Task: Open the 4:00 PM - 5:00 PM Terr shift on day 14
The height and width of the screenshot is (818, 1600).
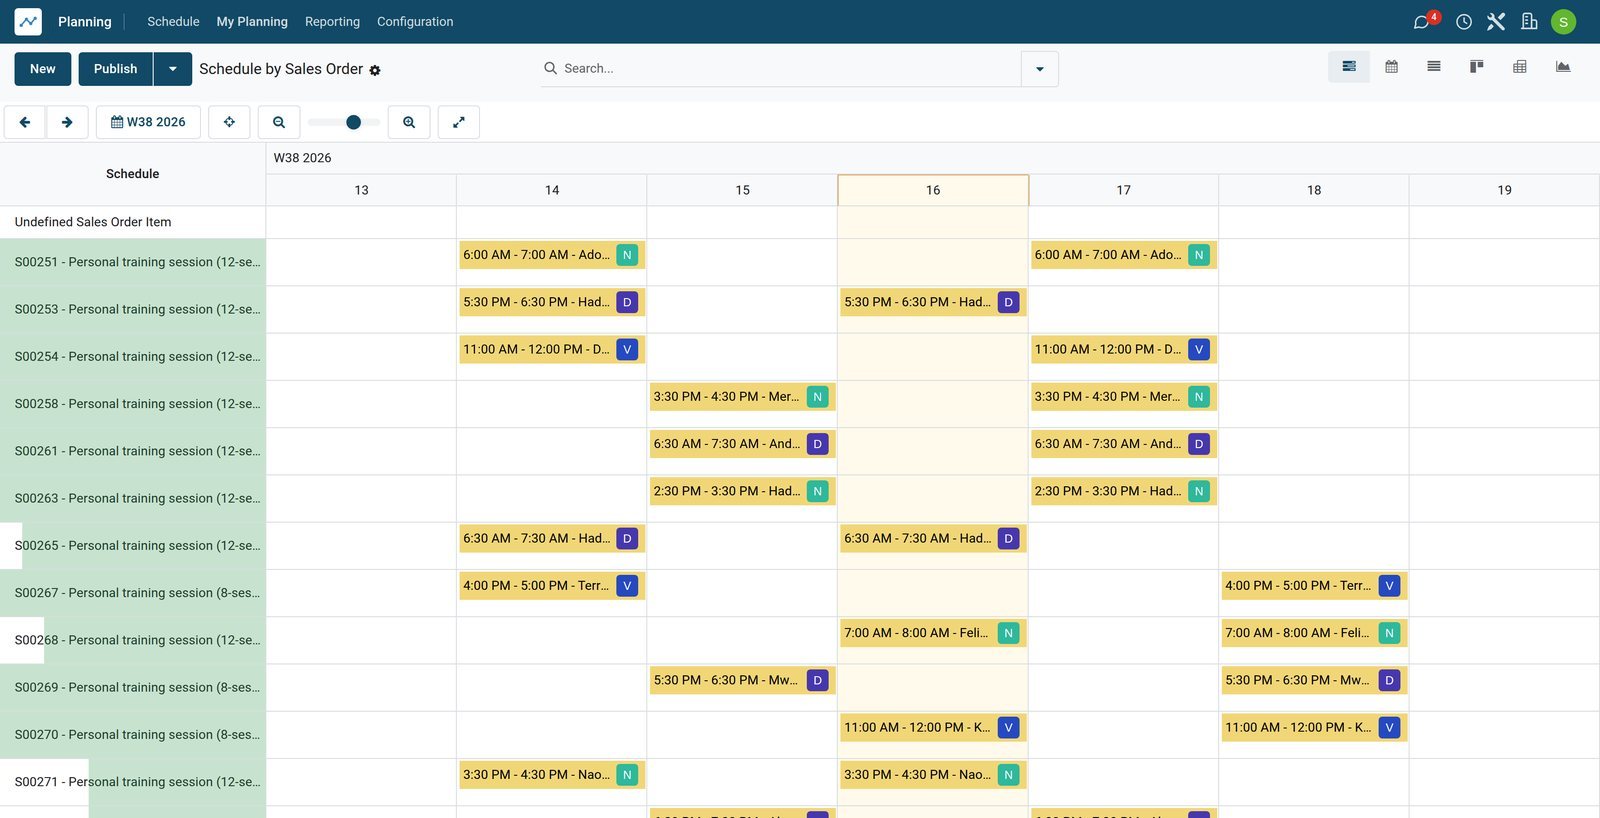Action: (552, 586)
